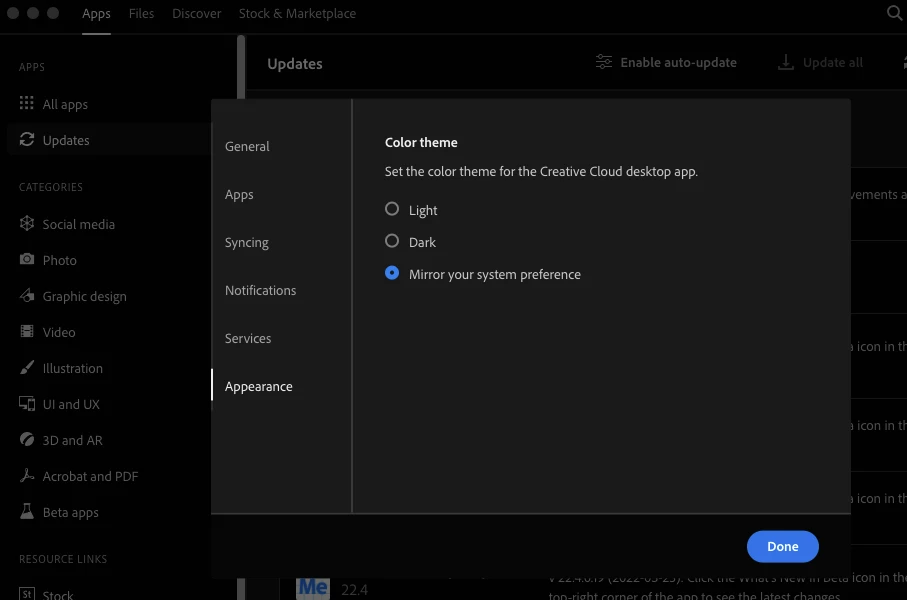Choose the Graphic design category icon

click(27, 295)
